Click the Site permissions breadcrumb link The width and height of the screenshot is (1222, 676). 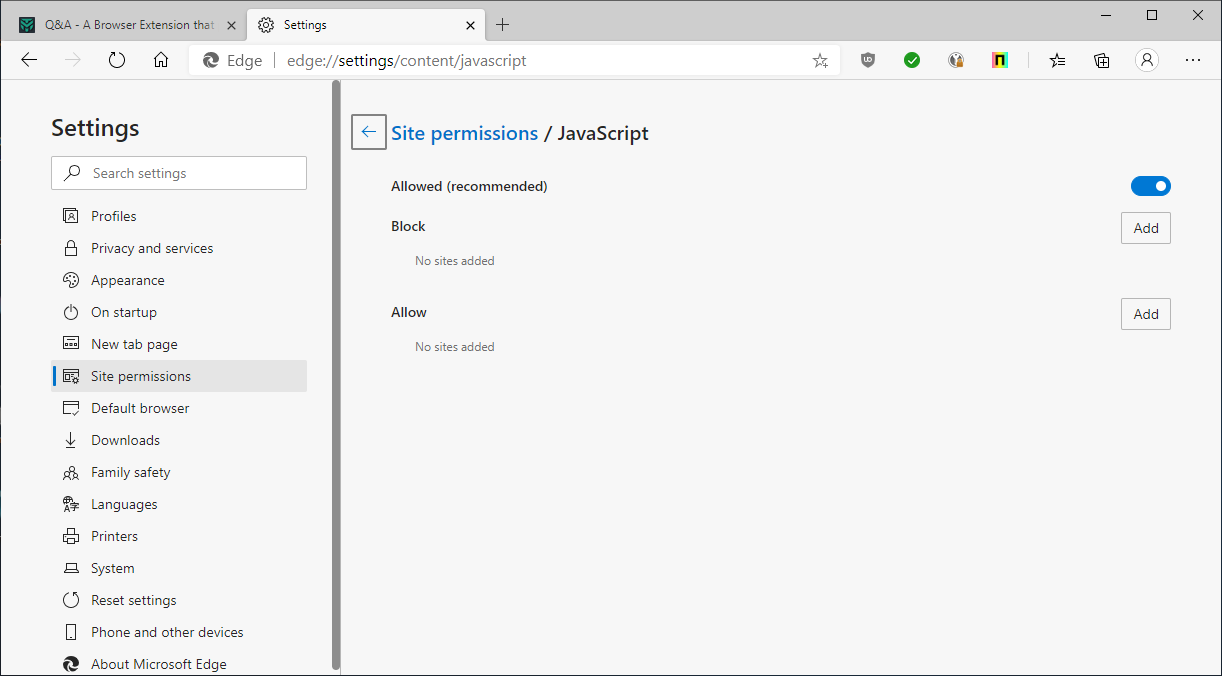click(464, 133)
